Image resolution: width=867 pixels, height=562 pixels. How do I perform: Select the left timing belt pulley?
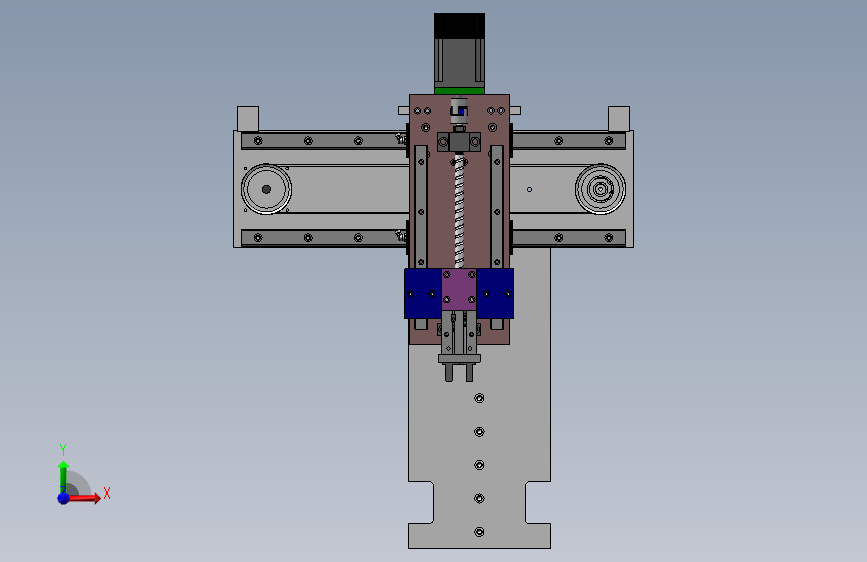[x=267, y=189]
